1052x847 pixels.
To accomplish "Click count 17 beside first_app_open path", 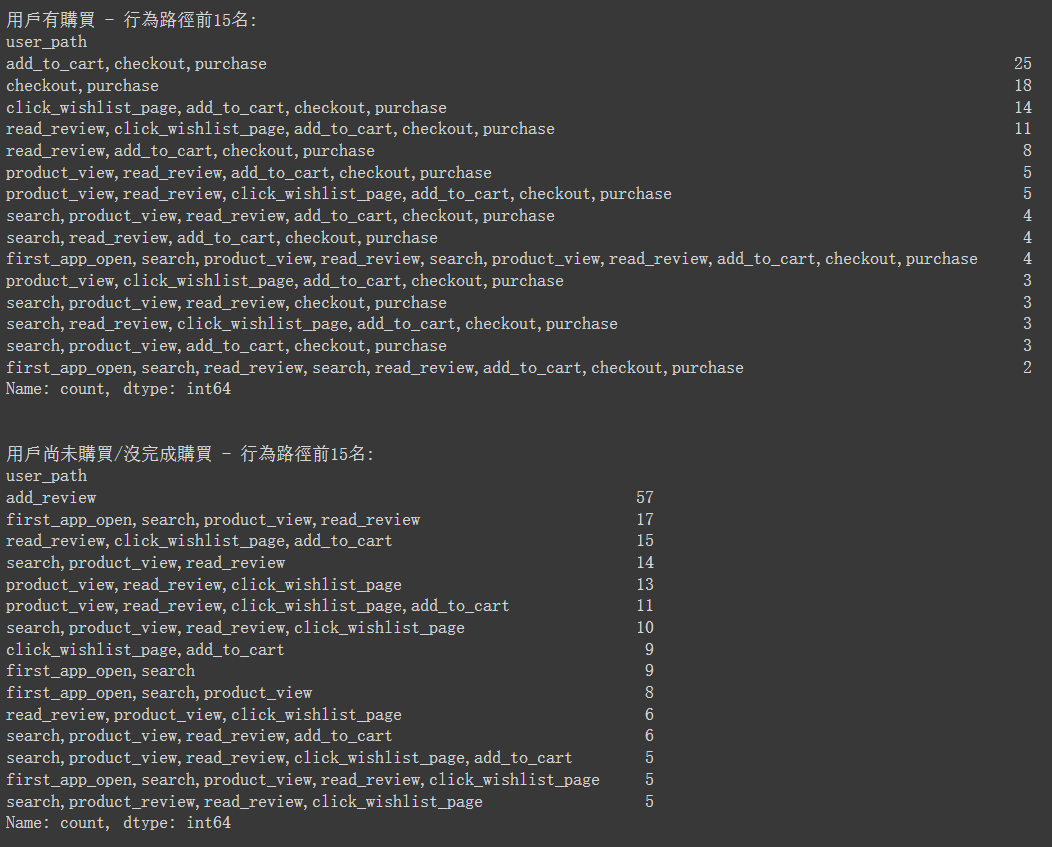I will [645, 519].
